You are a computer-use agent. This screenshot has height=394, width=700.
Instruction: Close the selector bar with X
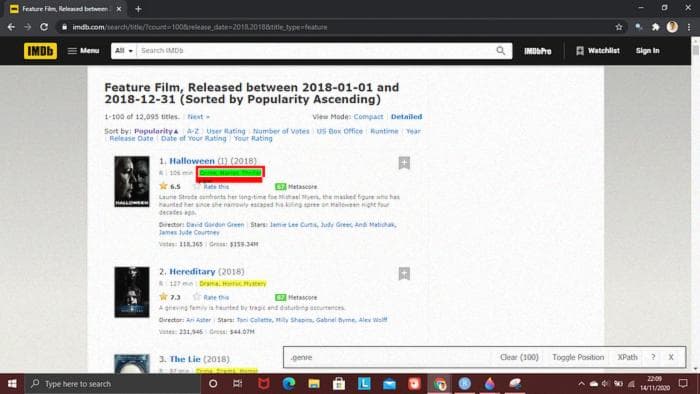pyautogui.click(x=671, y=357)
